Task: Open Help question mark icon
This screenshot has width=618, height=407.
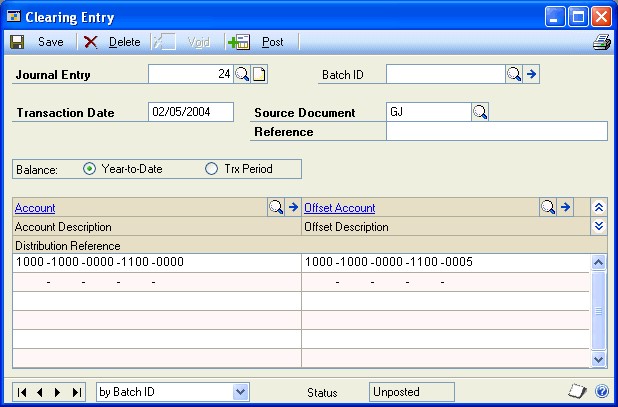Action: (602, 391)
